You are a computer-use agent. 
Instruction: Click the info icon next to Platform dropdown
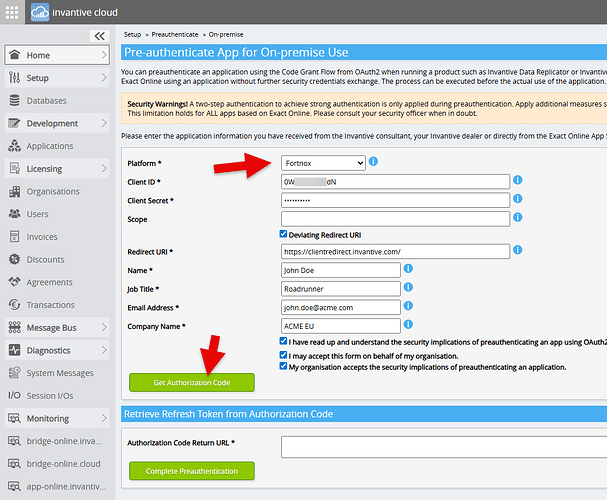tap(373, 162)
